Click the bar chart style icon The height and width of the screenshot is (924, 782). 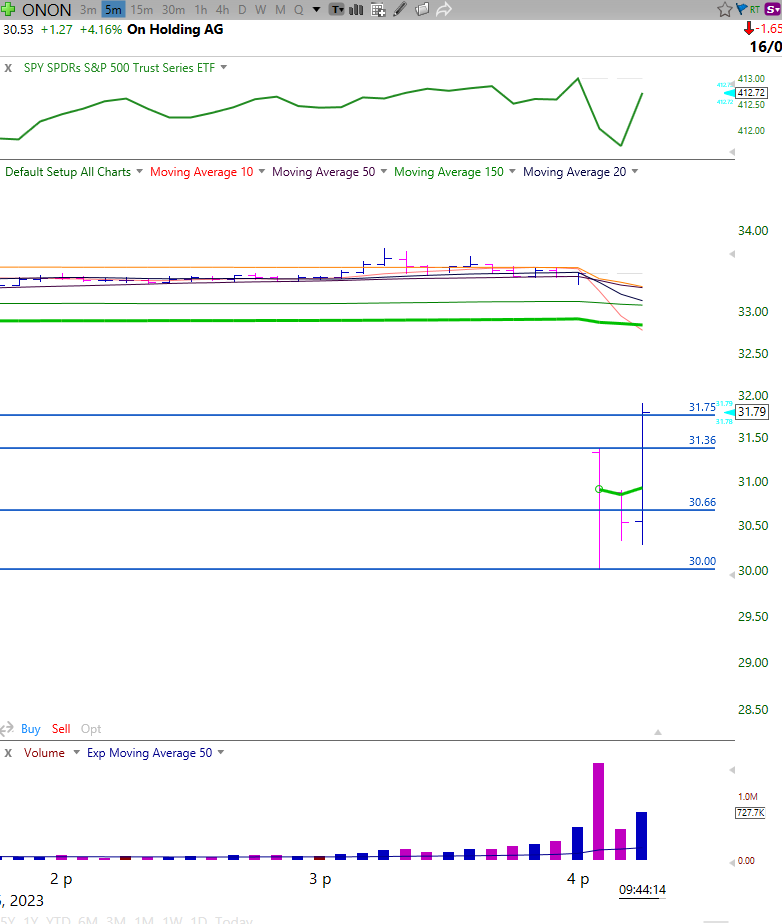(x=356, y=9)
